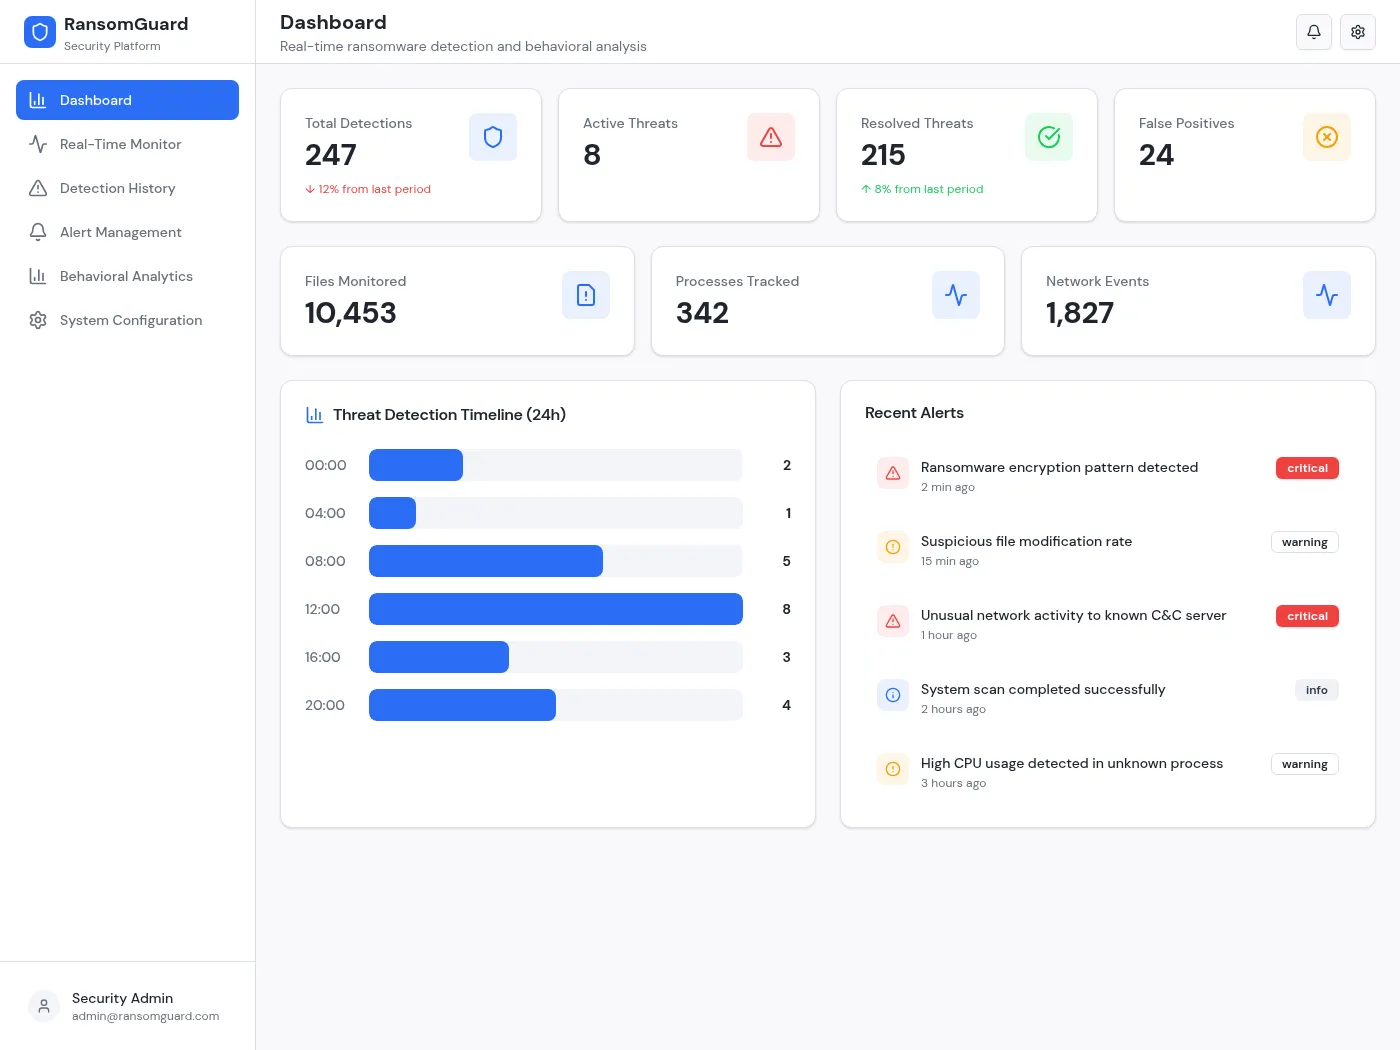
Task: Click the warning icon for High CPU usage
Action: tap(893, 769)
